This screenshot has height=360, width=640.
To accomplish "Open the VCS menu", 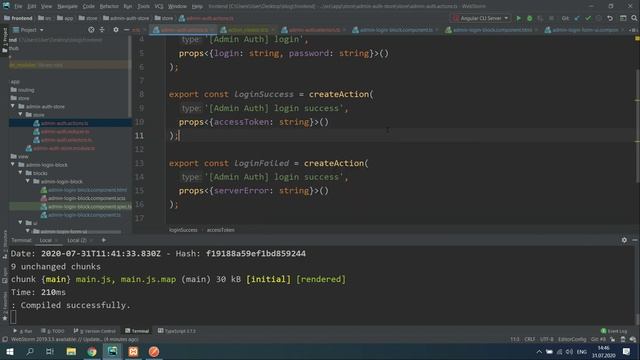I will tap(159, 7).
